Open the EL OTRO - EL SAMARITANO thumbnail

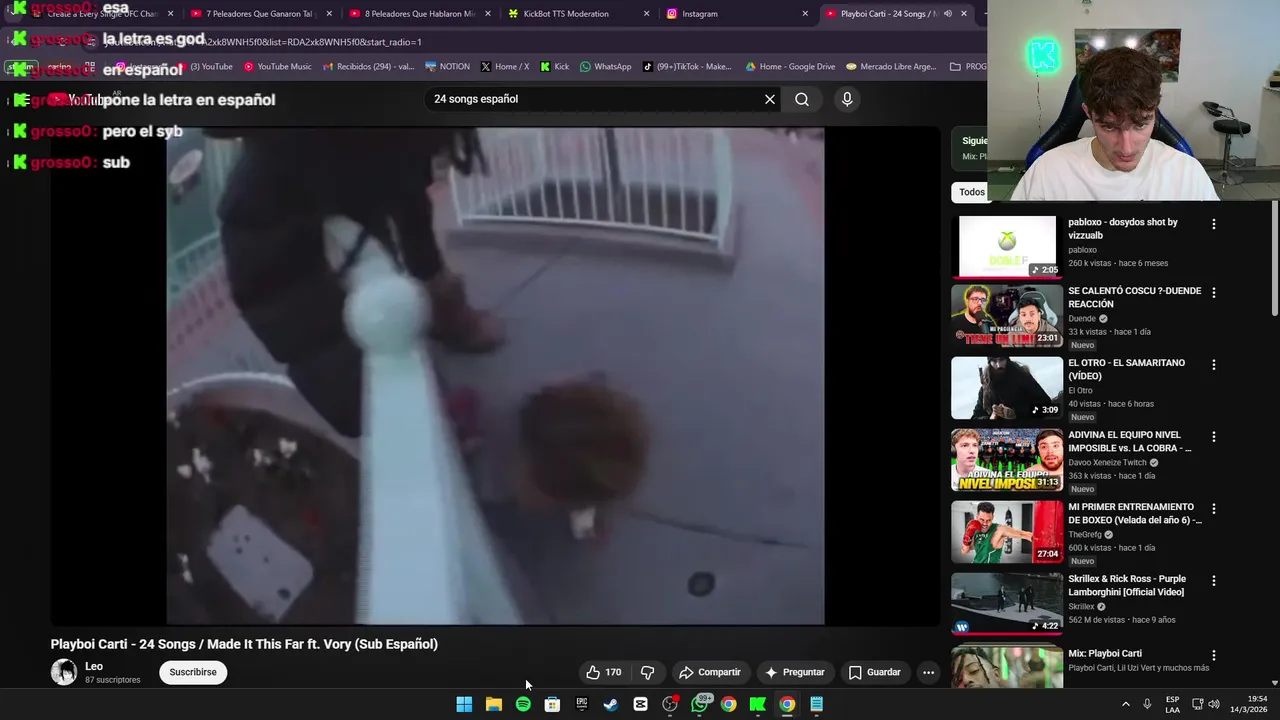coord(1007,388)
